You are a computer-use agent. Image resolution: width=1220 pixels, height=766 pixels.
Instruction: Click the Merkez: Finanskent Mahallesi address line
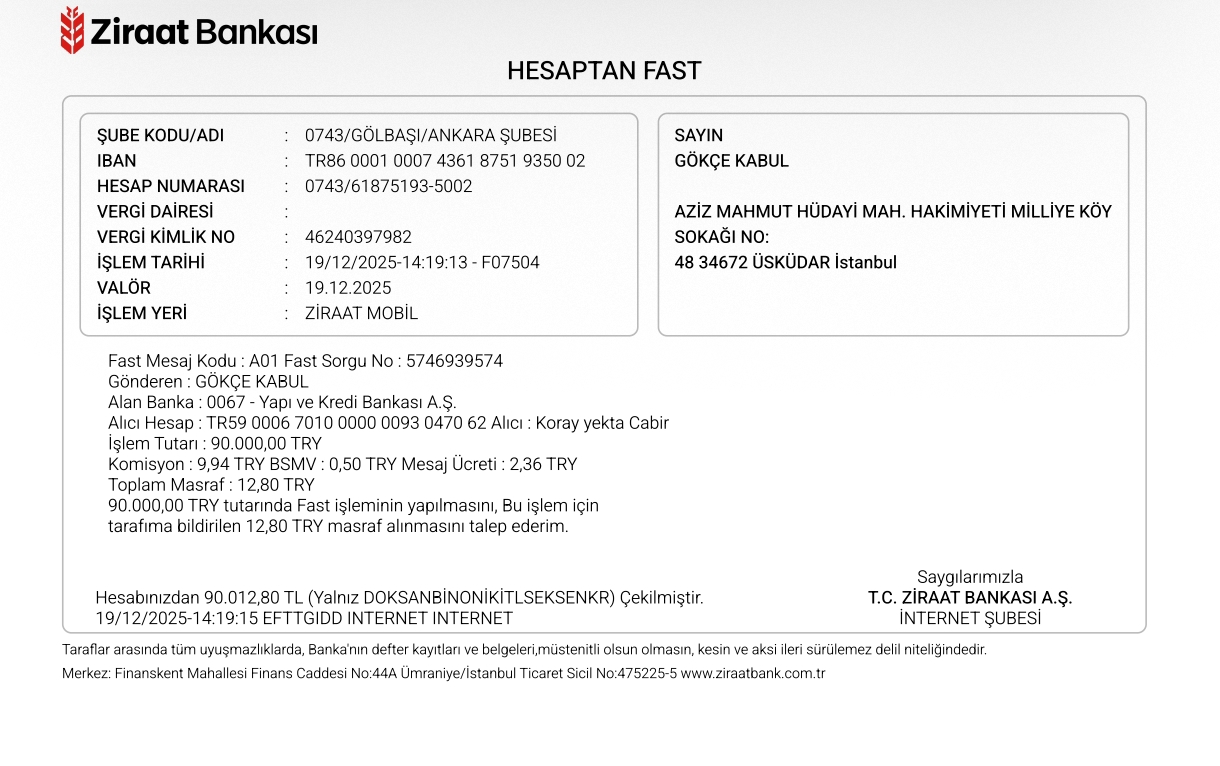coord(443,674)
